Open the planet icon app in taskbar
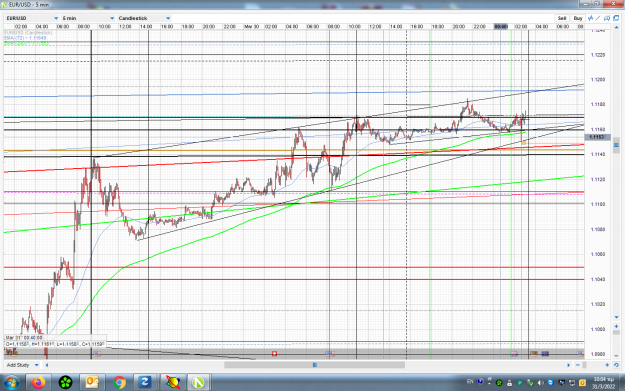Viewport: 625px width, 391px height. [x=172, y=383]
